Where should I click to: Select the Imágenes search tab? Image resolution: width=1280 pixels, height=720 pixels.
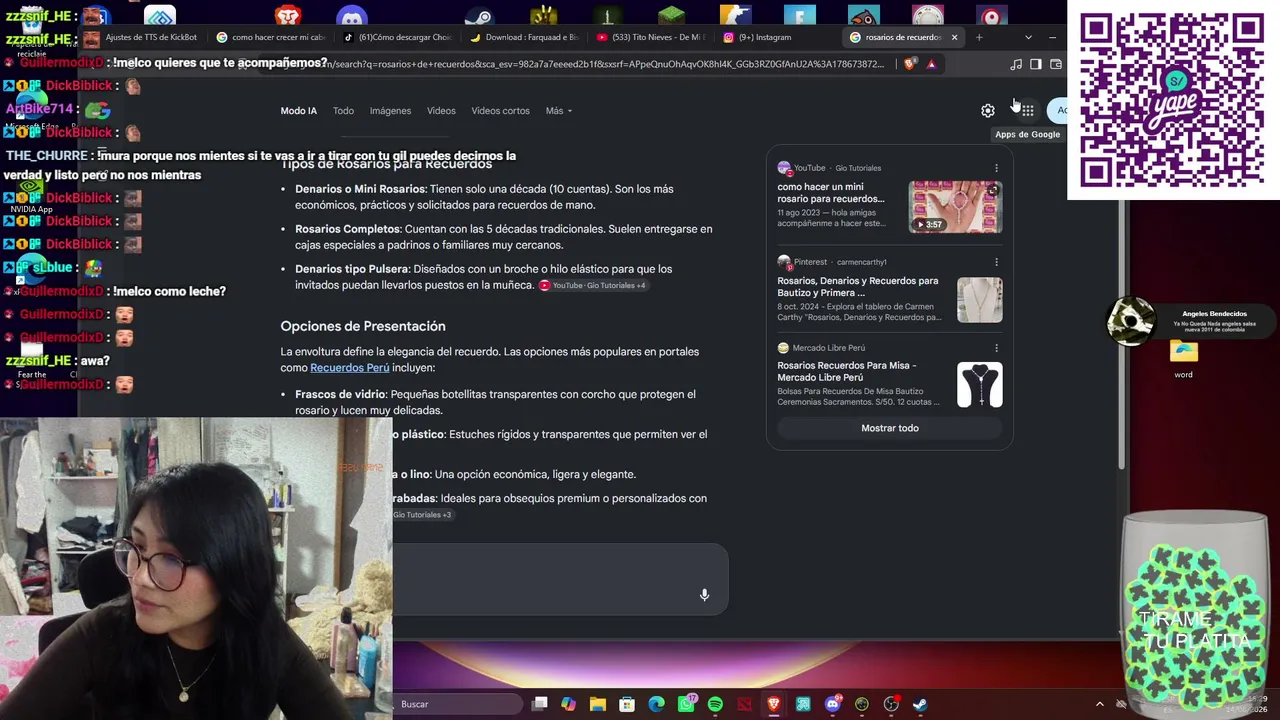(x=390, y=111)
